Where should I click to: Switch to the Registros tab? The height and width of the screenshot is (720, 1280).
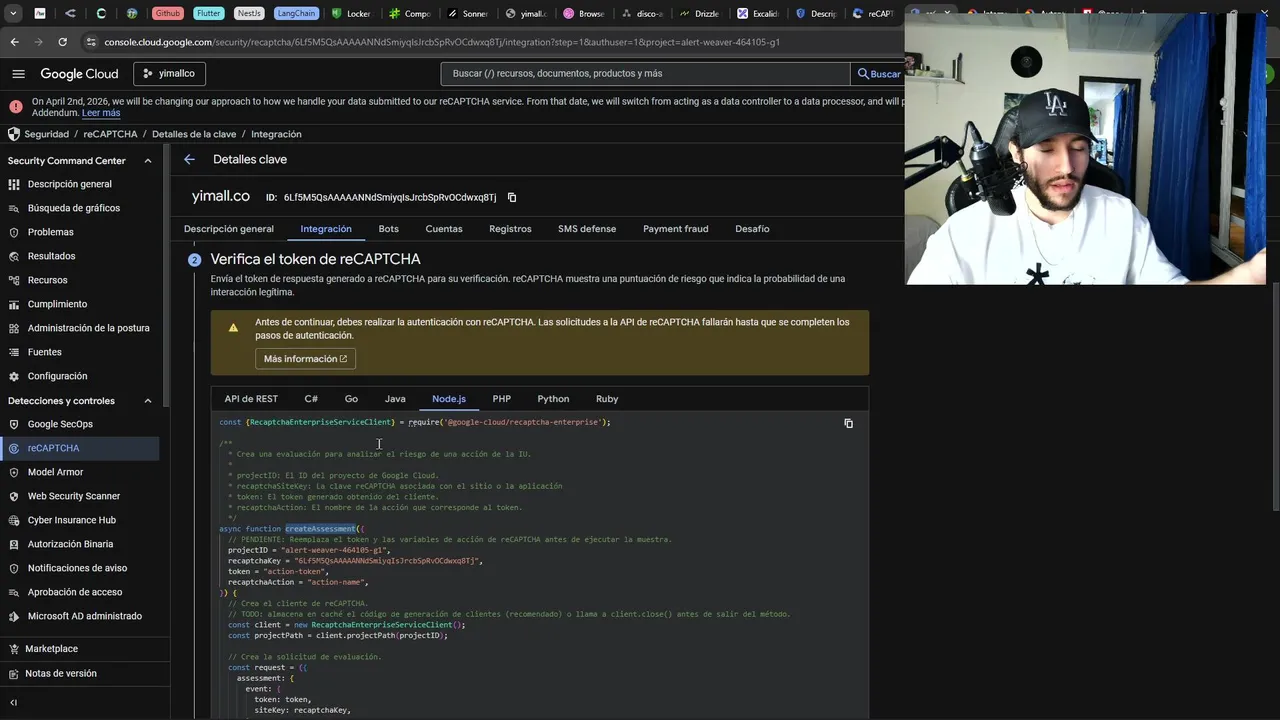click(x=510, y=229)
